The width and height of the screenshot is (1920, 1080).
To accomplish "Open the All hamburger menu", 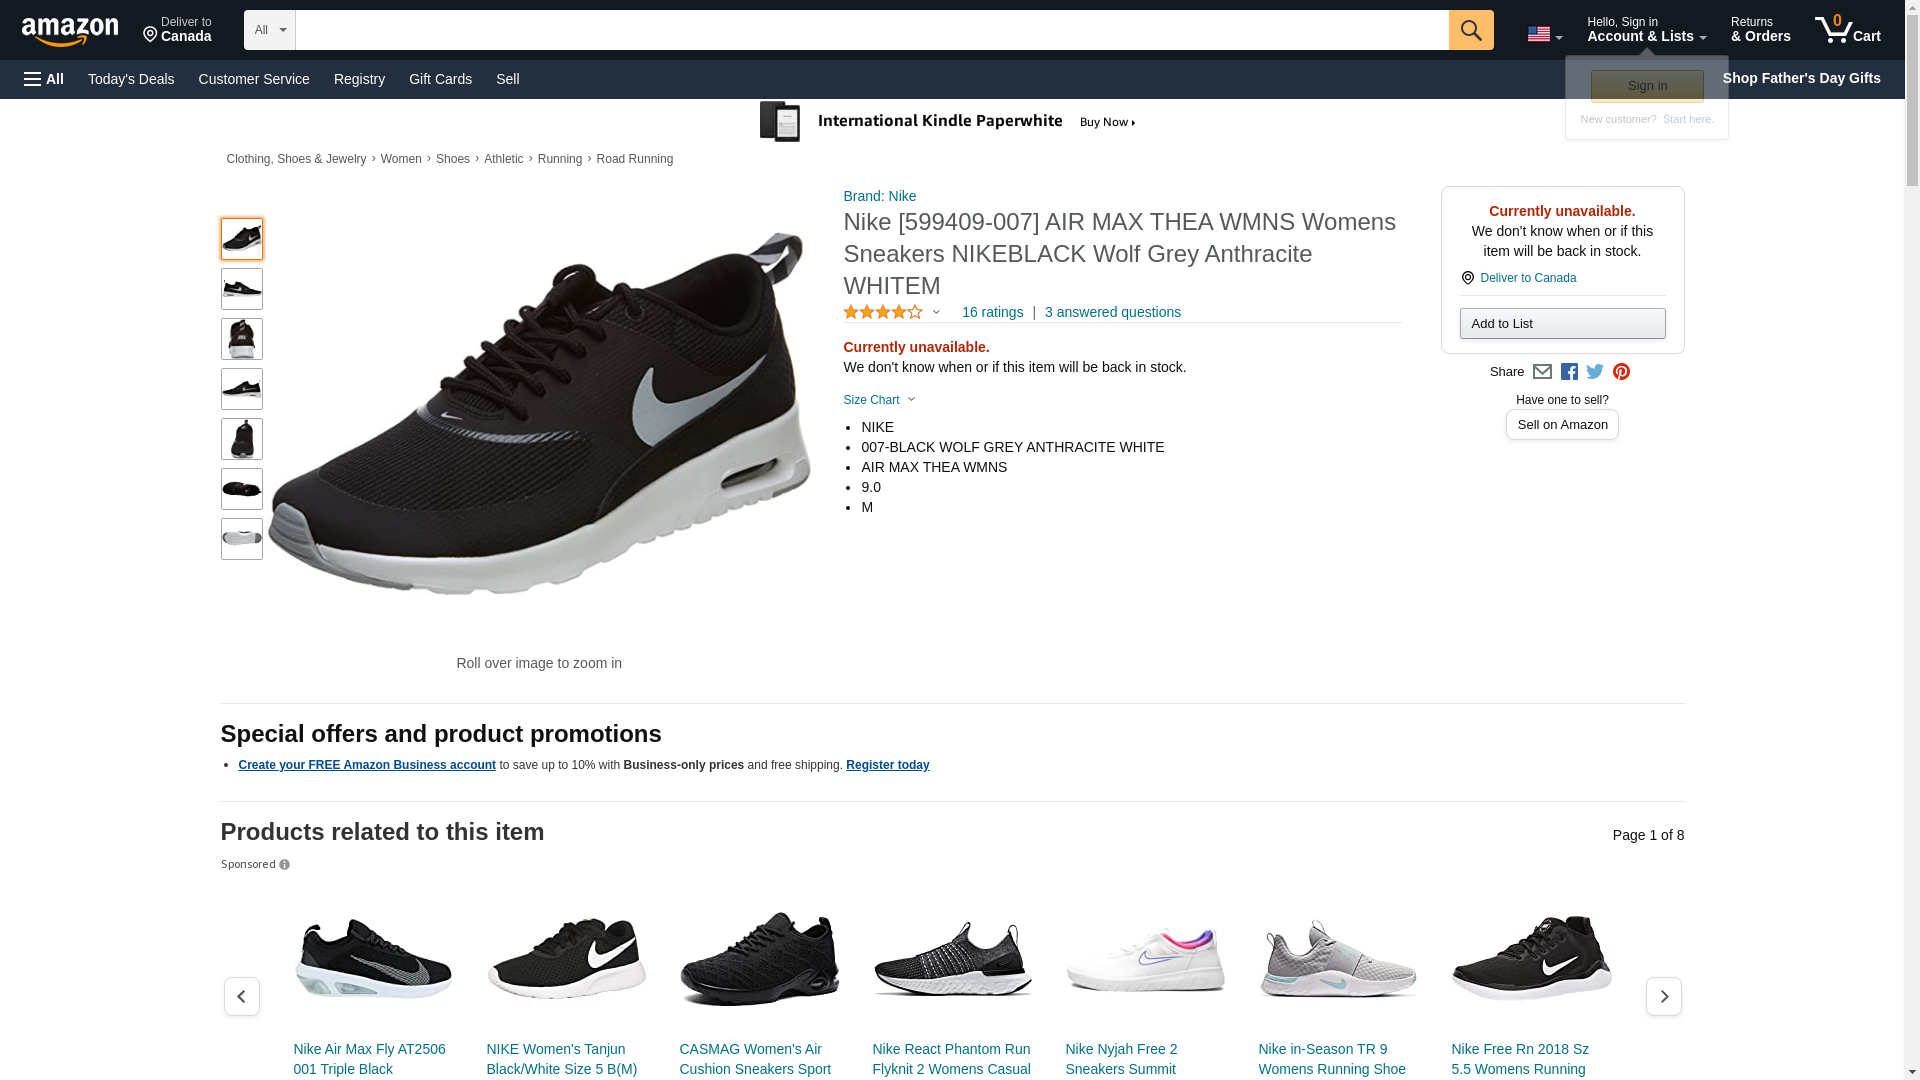I will 44,79.
